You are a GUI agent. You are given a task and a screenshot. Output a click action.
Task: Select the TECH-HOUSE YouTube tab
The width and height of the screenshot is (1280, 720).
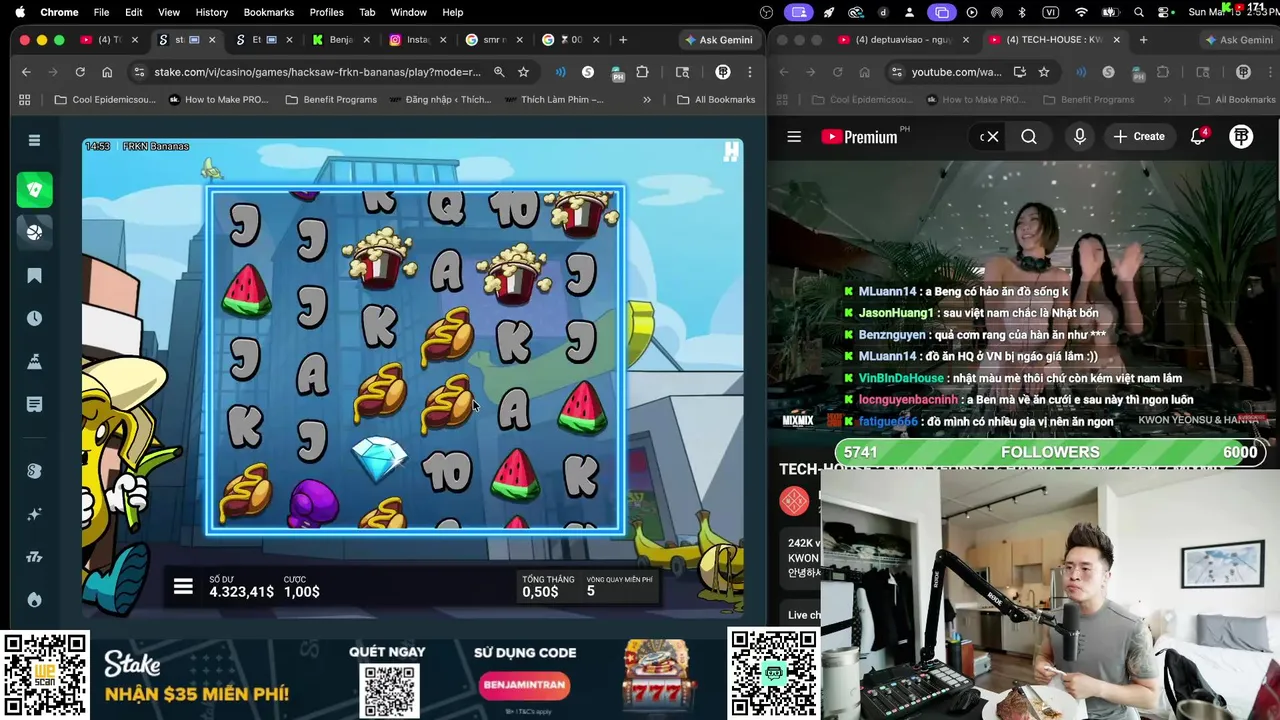click(x=1055, y=40)
